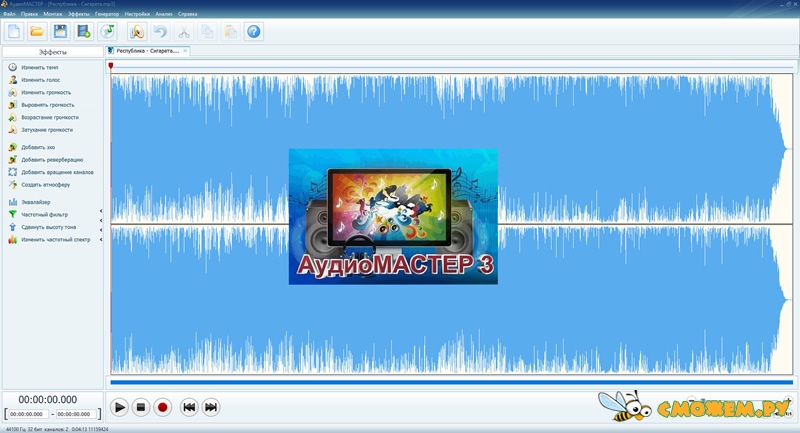Image resolution: width=800 pixels, height=433 pixels.
Task: Click the Затухание громкости icon
Action: tap(13, 130)
